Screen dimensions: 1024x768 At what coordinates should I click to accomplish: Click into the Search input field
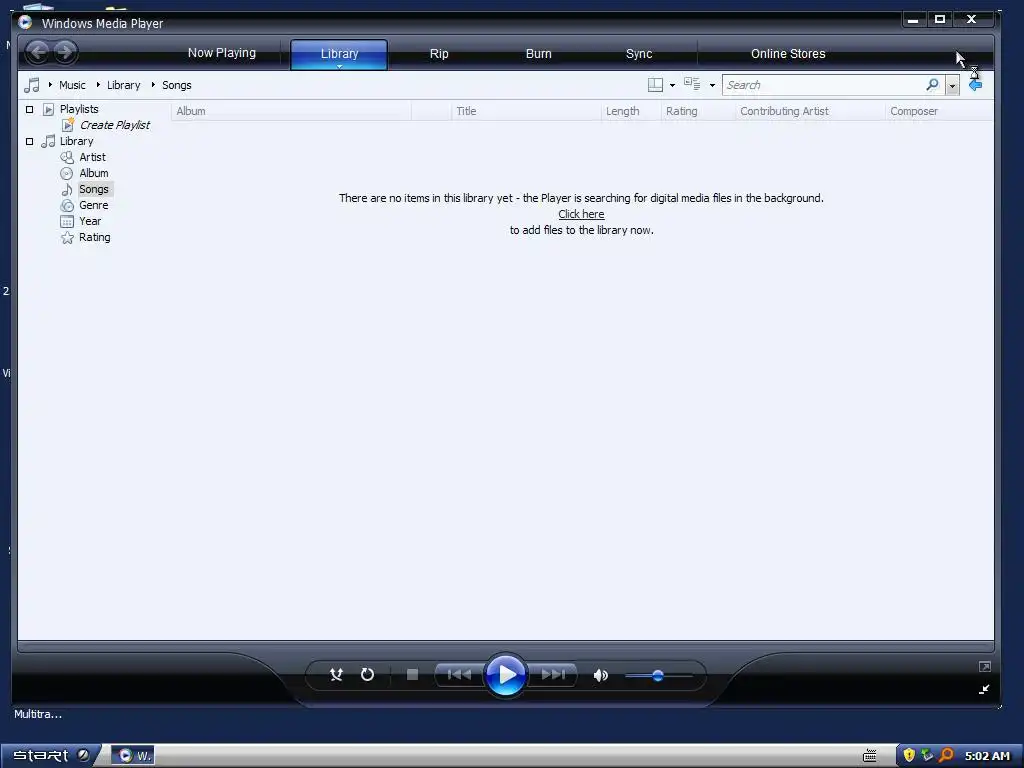tap(823, 85)
